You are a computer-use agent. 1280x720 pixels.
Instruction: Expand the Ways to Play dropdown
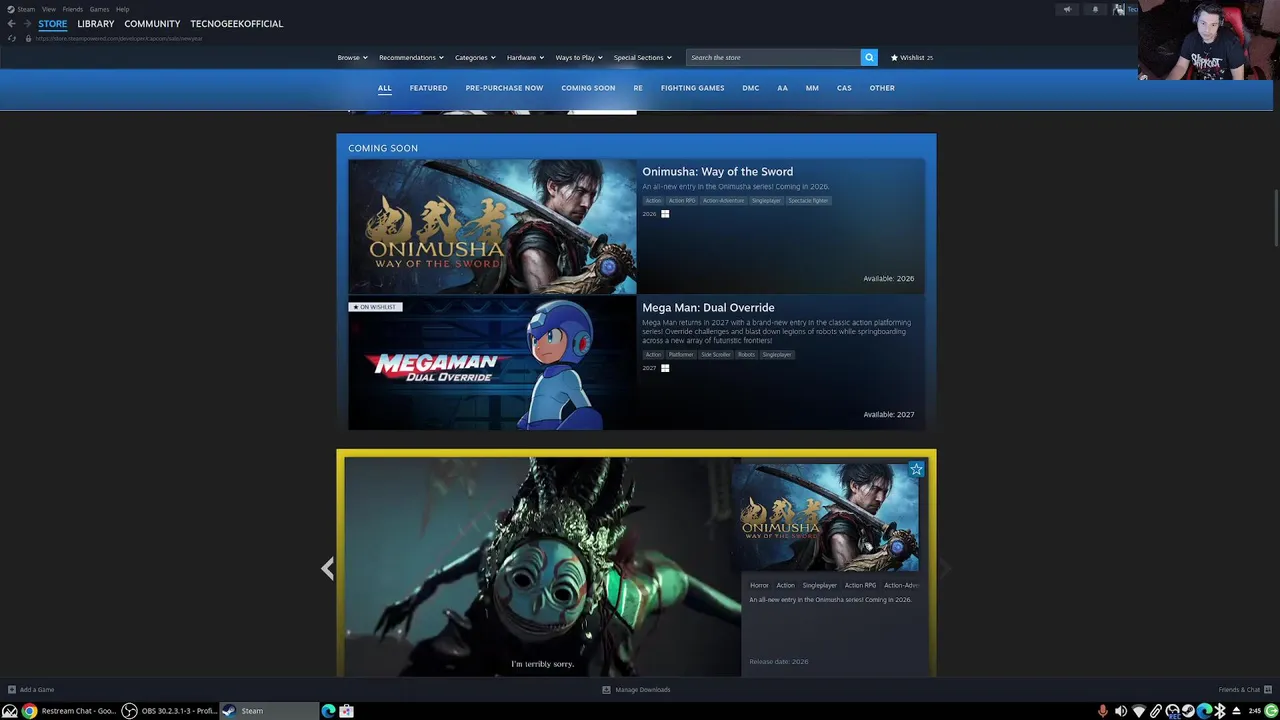579,57
